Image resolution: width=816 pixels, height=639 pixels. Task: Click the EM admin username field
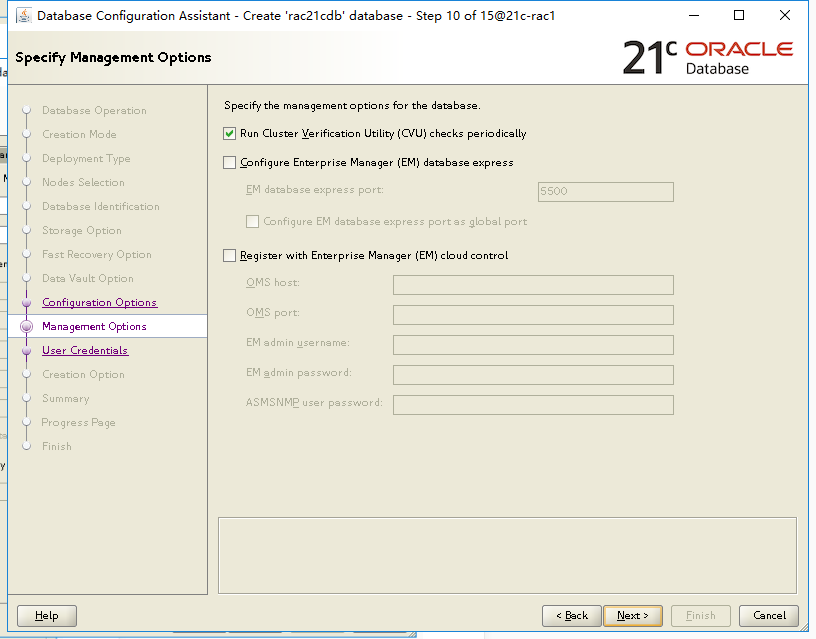click(x=533, y=345)
